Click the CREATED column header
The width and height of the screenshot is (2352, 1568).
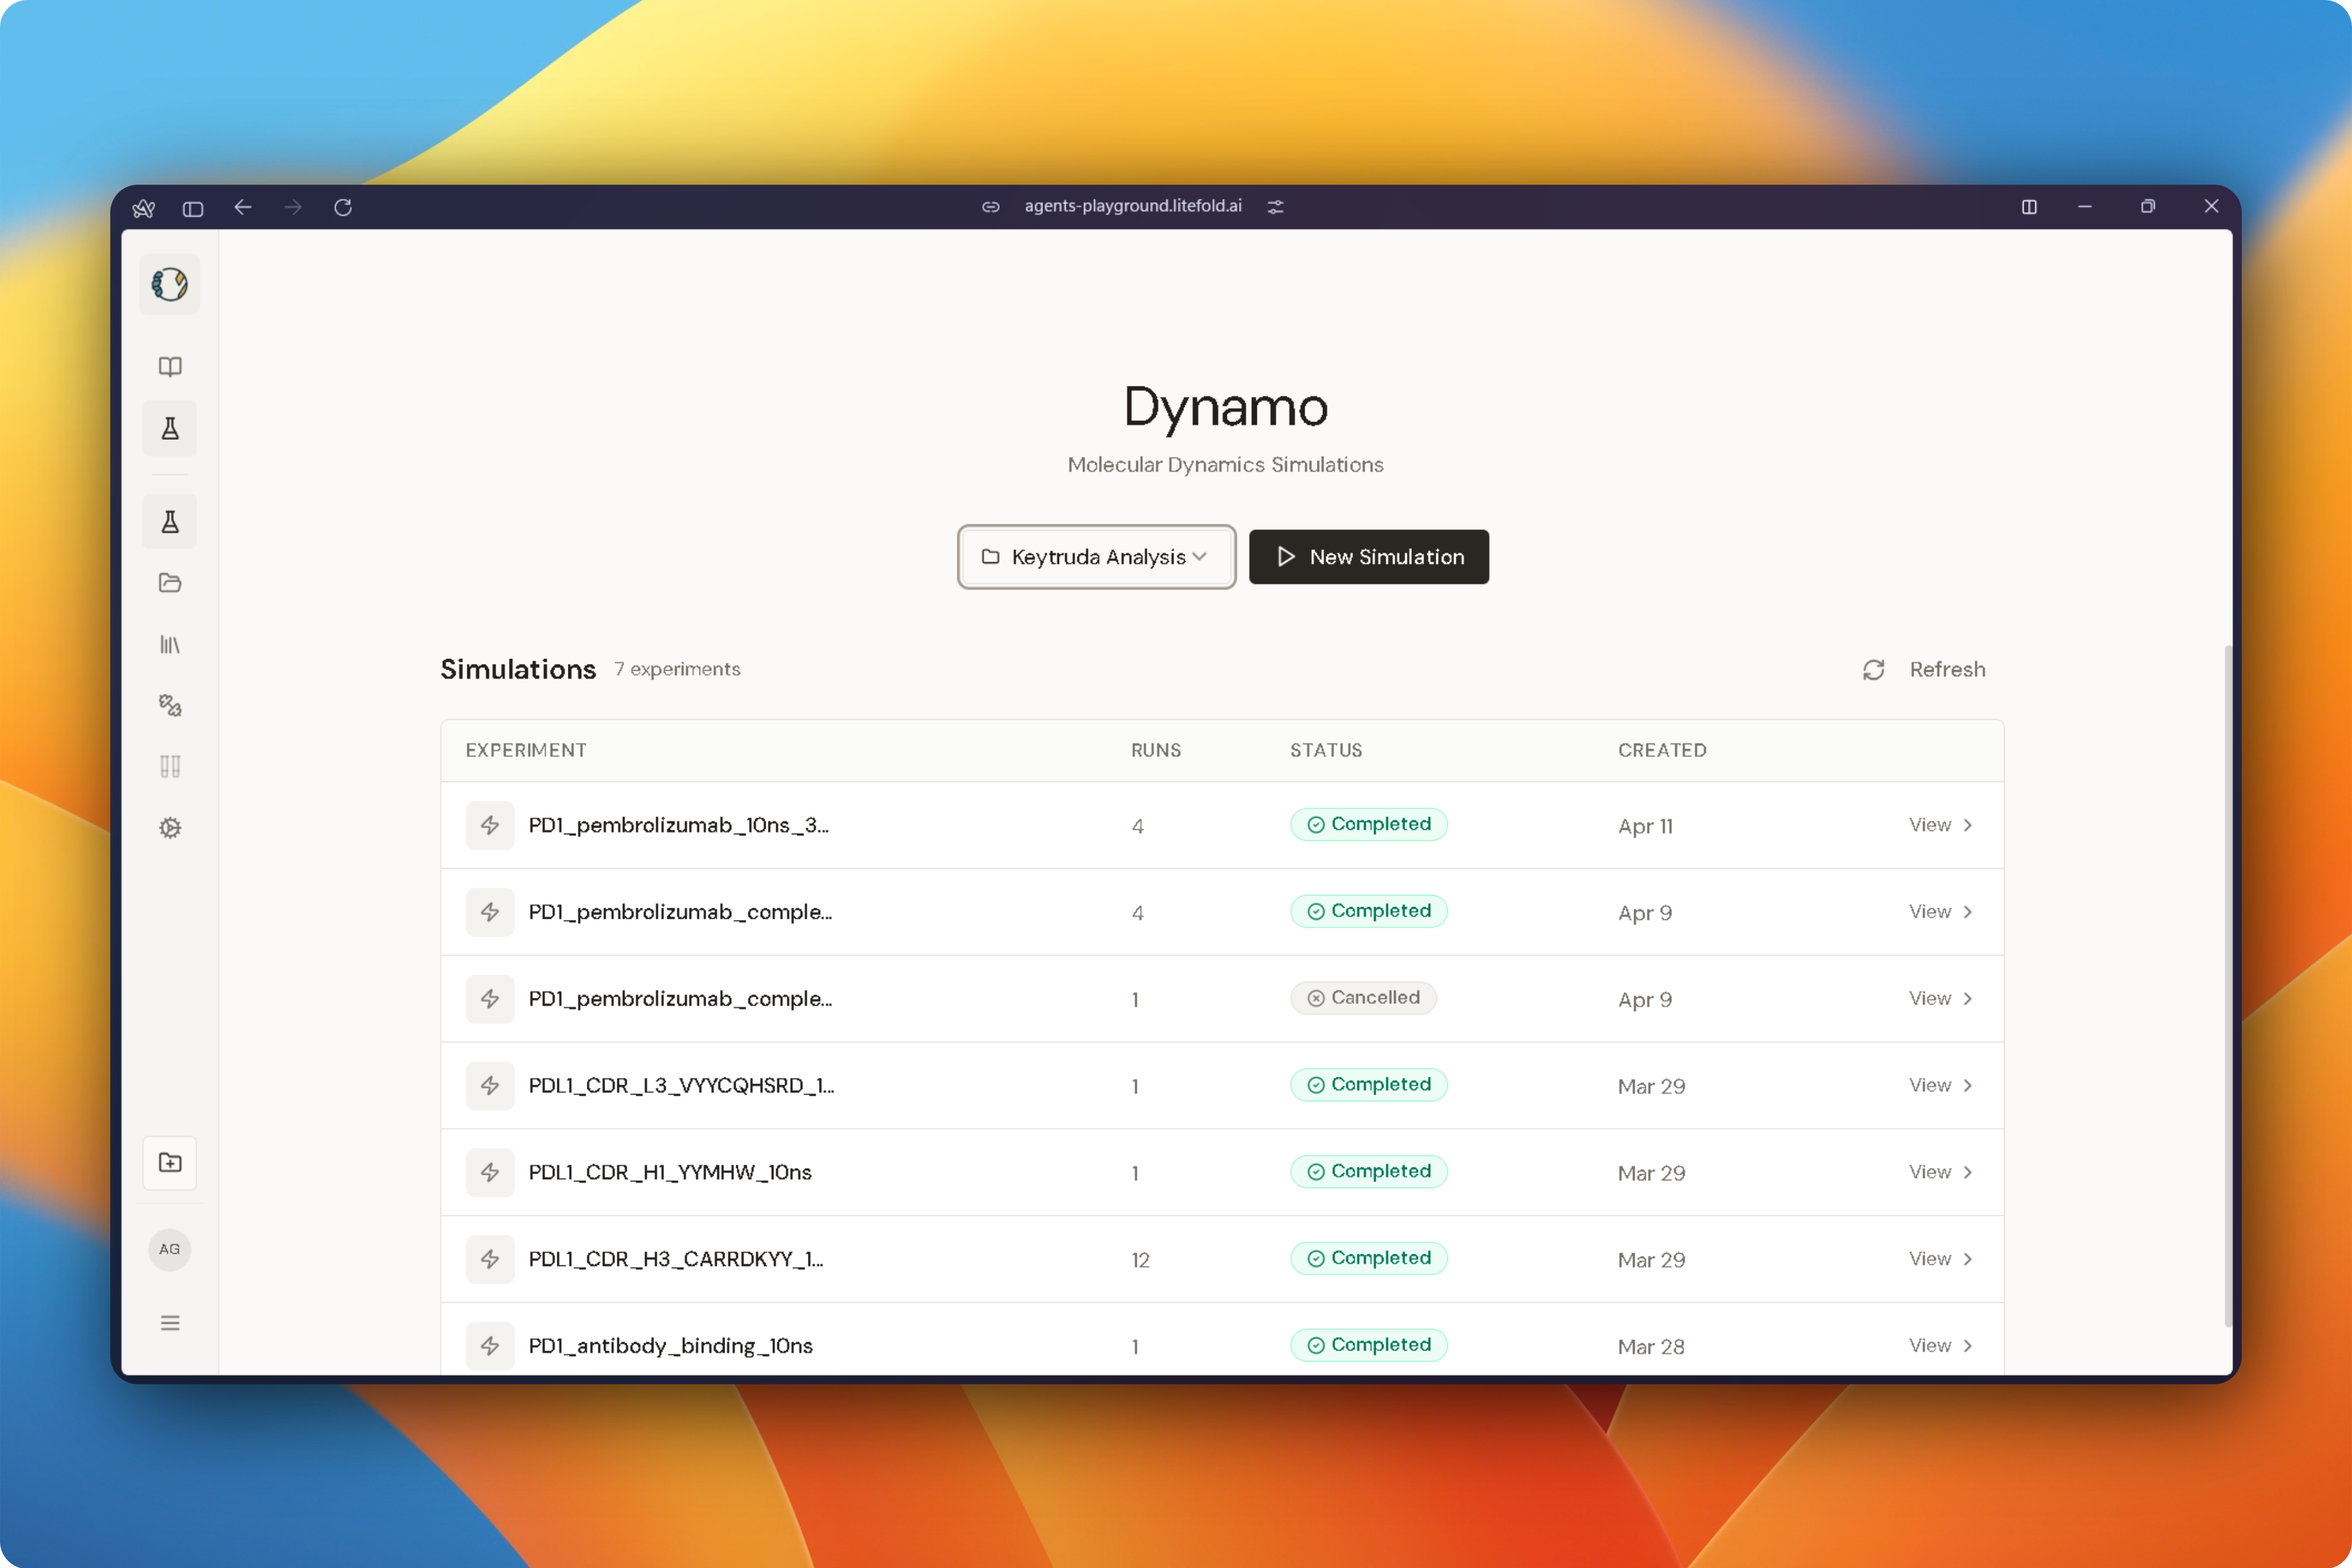(1662, 750)
